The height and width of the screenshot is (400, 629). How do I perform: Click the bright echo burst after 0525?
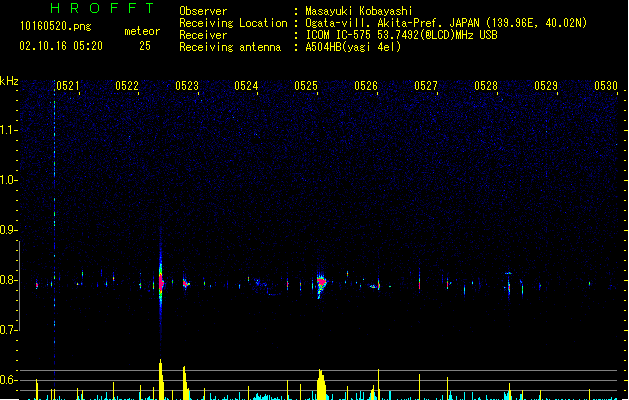coord(321,282)
